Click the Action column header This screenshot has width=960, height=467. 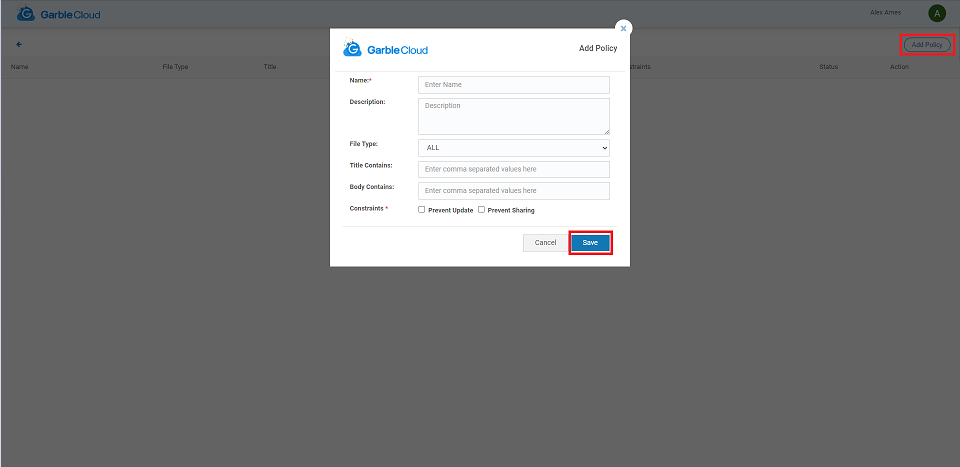click(x=899, y=67)
